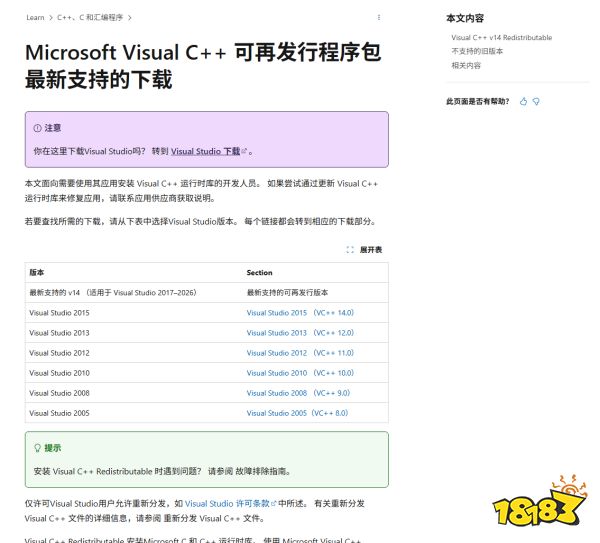
Task: Click the 此页面是否有帮助? label
Action: 478,101
